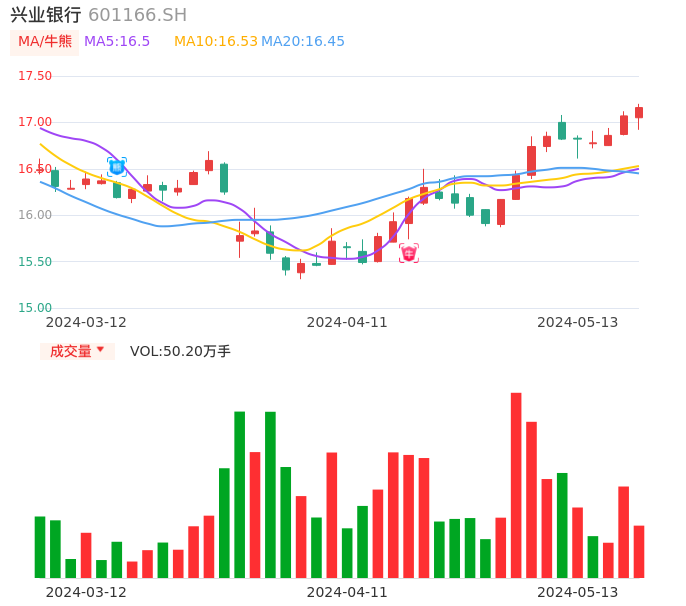Click the 2024-03-12 date label under volume chart

pyautogui.click(x=86, y=592)
